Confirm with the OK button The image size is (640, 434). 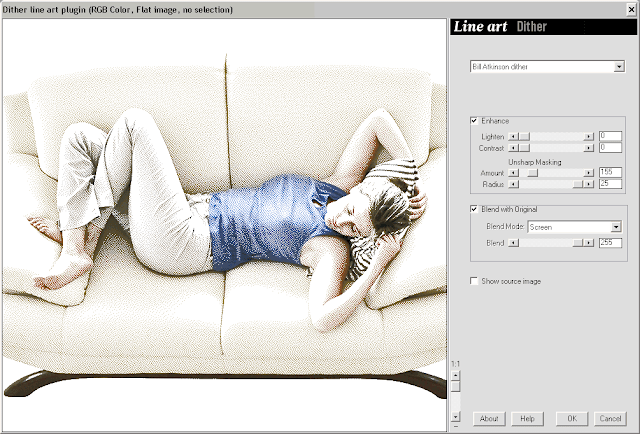(x=572, y=418)
